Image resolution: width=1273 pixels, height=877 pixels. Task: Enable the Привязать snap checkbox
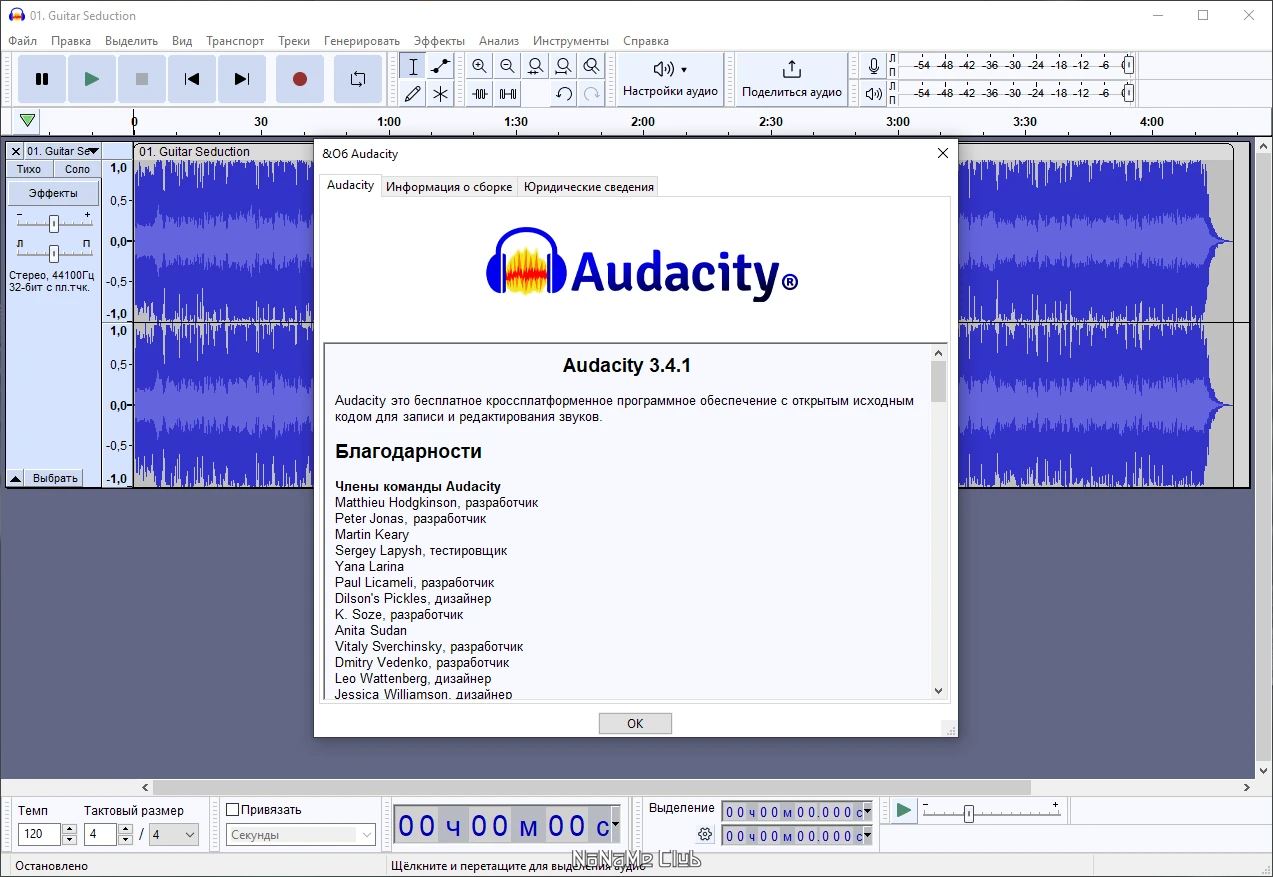[x=233, y=810]
